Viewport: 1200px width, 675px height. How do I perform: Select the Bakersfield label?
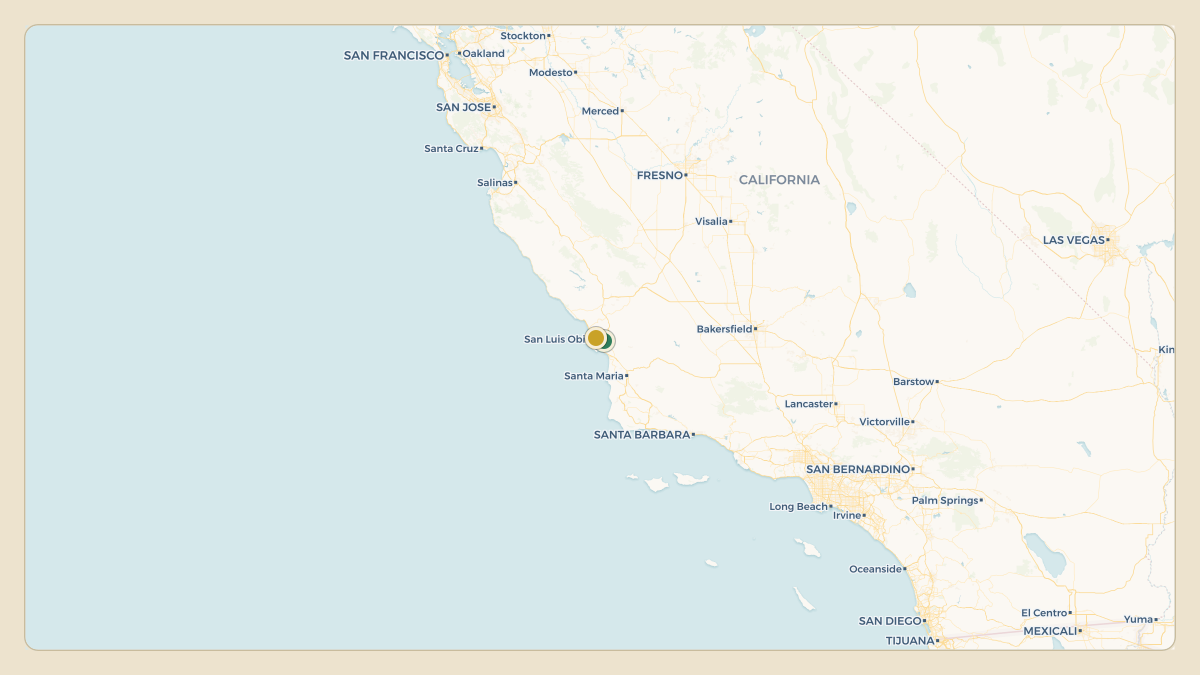pyautogui.click(x=724, y=329)
